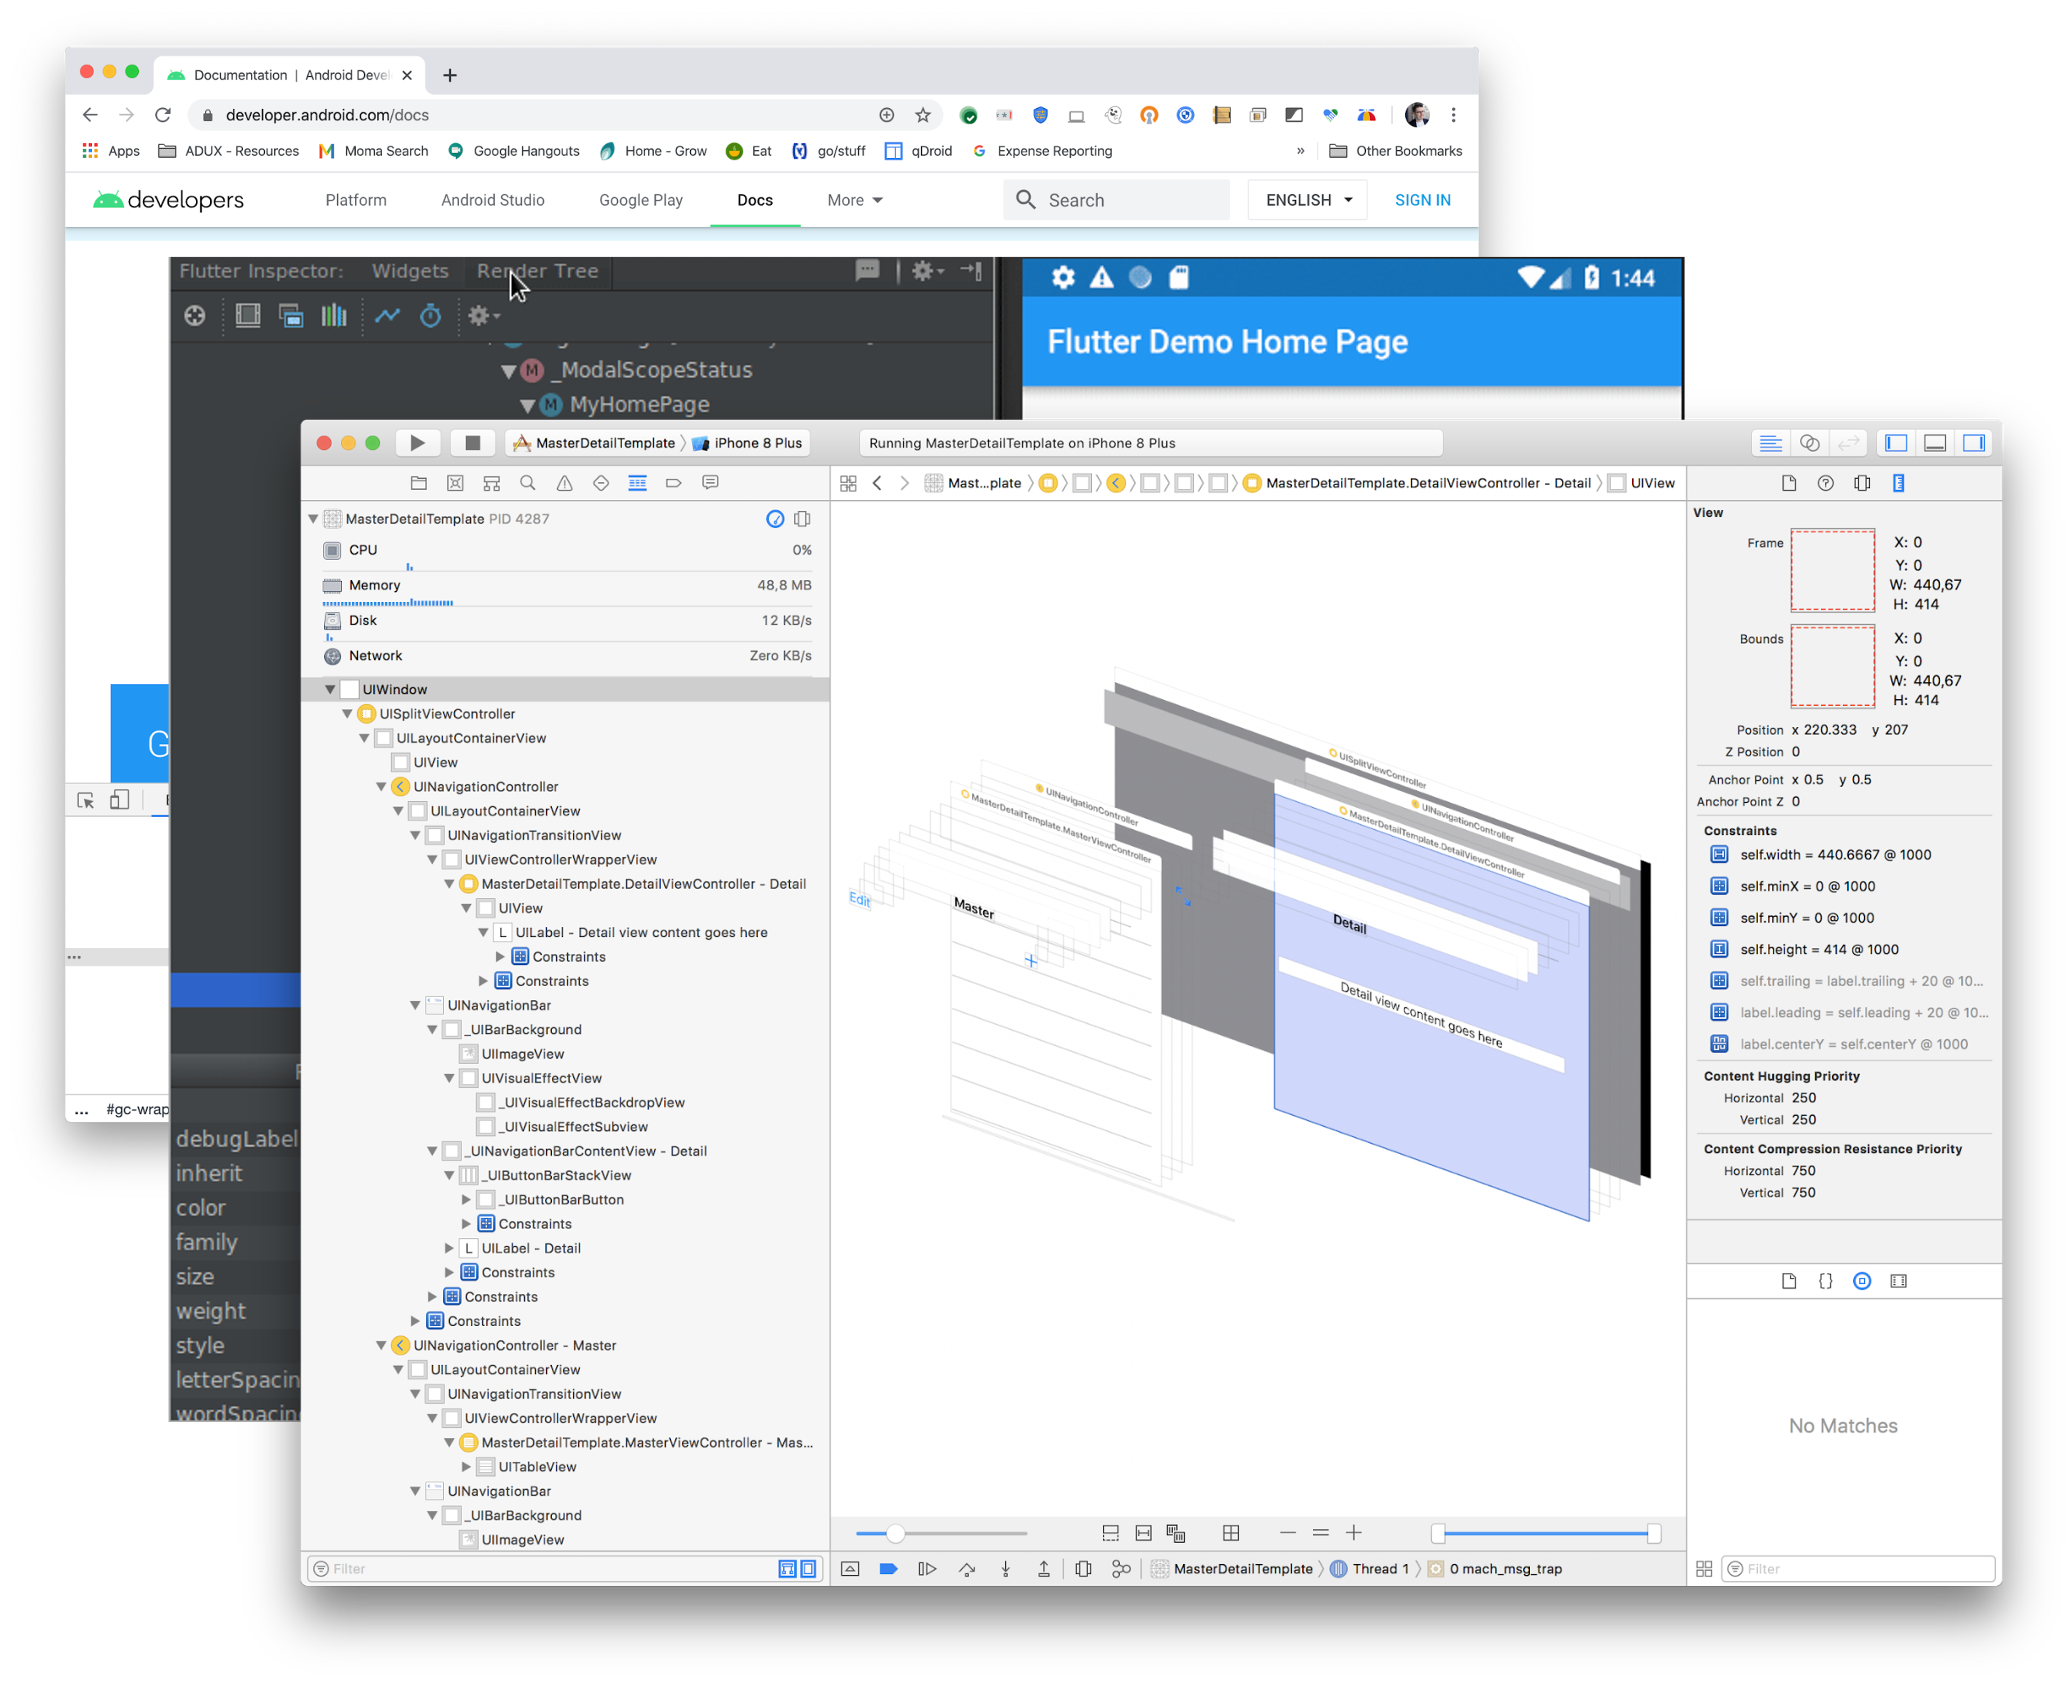Image resolution: width=2071 pixels, height=1686 pixels.
Task: Select the Network gauge row
Action: tap(566, 656)
